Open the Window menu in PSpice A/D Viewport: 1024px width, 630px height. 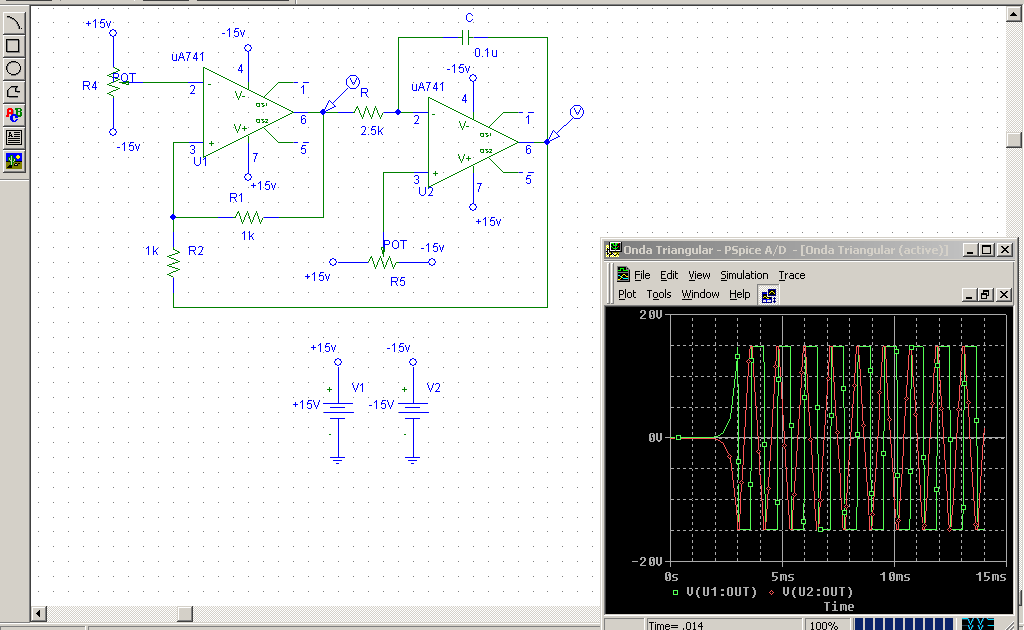[700, 294]
